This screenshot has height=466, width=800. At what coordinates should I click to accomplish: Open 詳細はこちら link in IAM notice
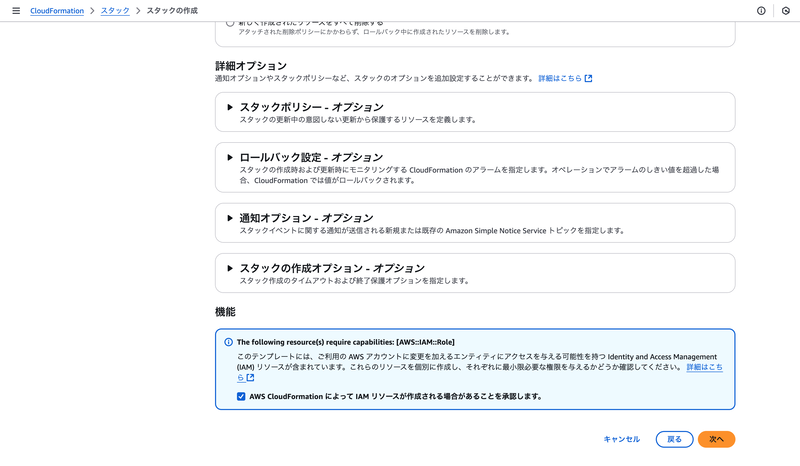click(x=704, y=367)
